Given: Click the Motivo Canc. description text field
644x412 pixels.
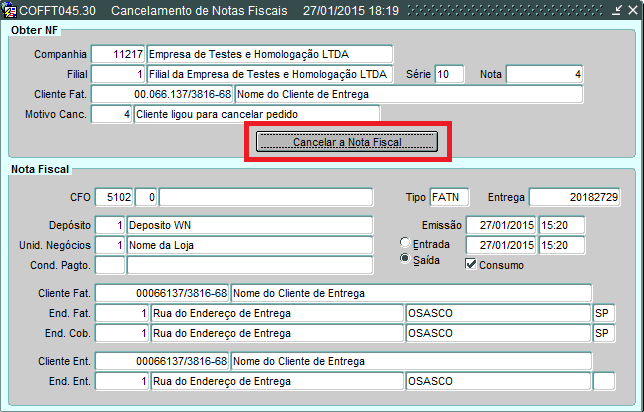Looking at the screenshot, I should coord(256,114).
